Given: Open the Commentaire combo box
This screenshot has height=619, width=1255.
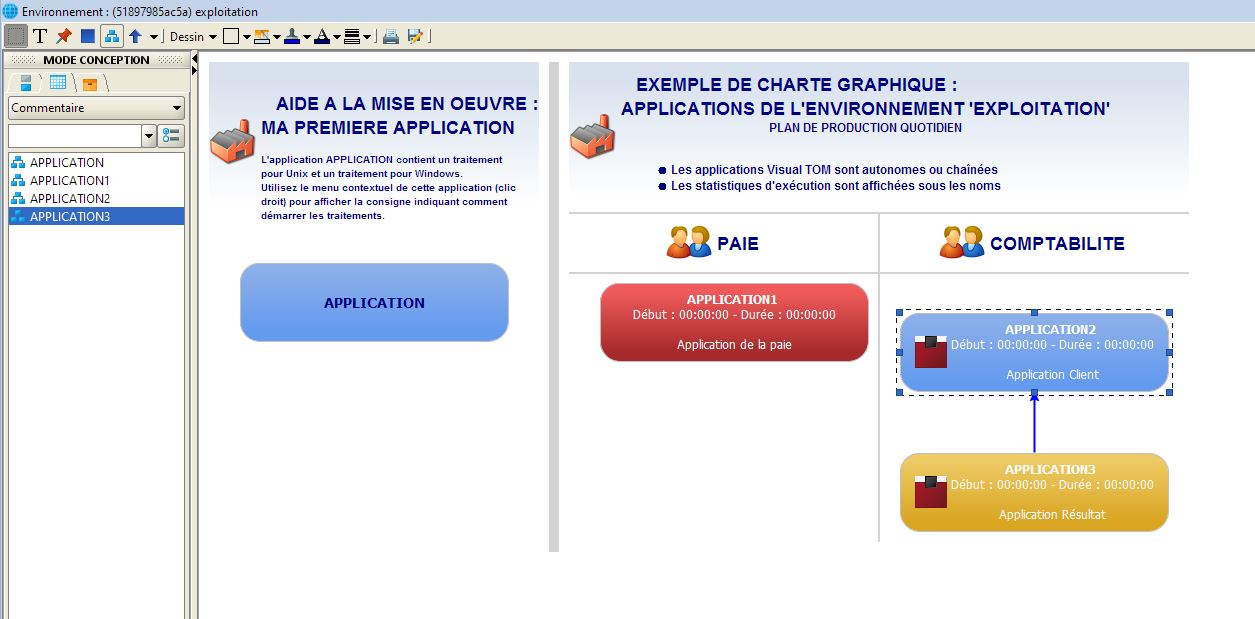Looking at the screenshot, I should (96, 108).
